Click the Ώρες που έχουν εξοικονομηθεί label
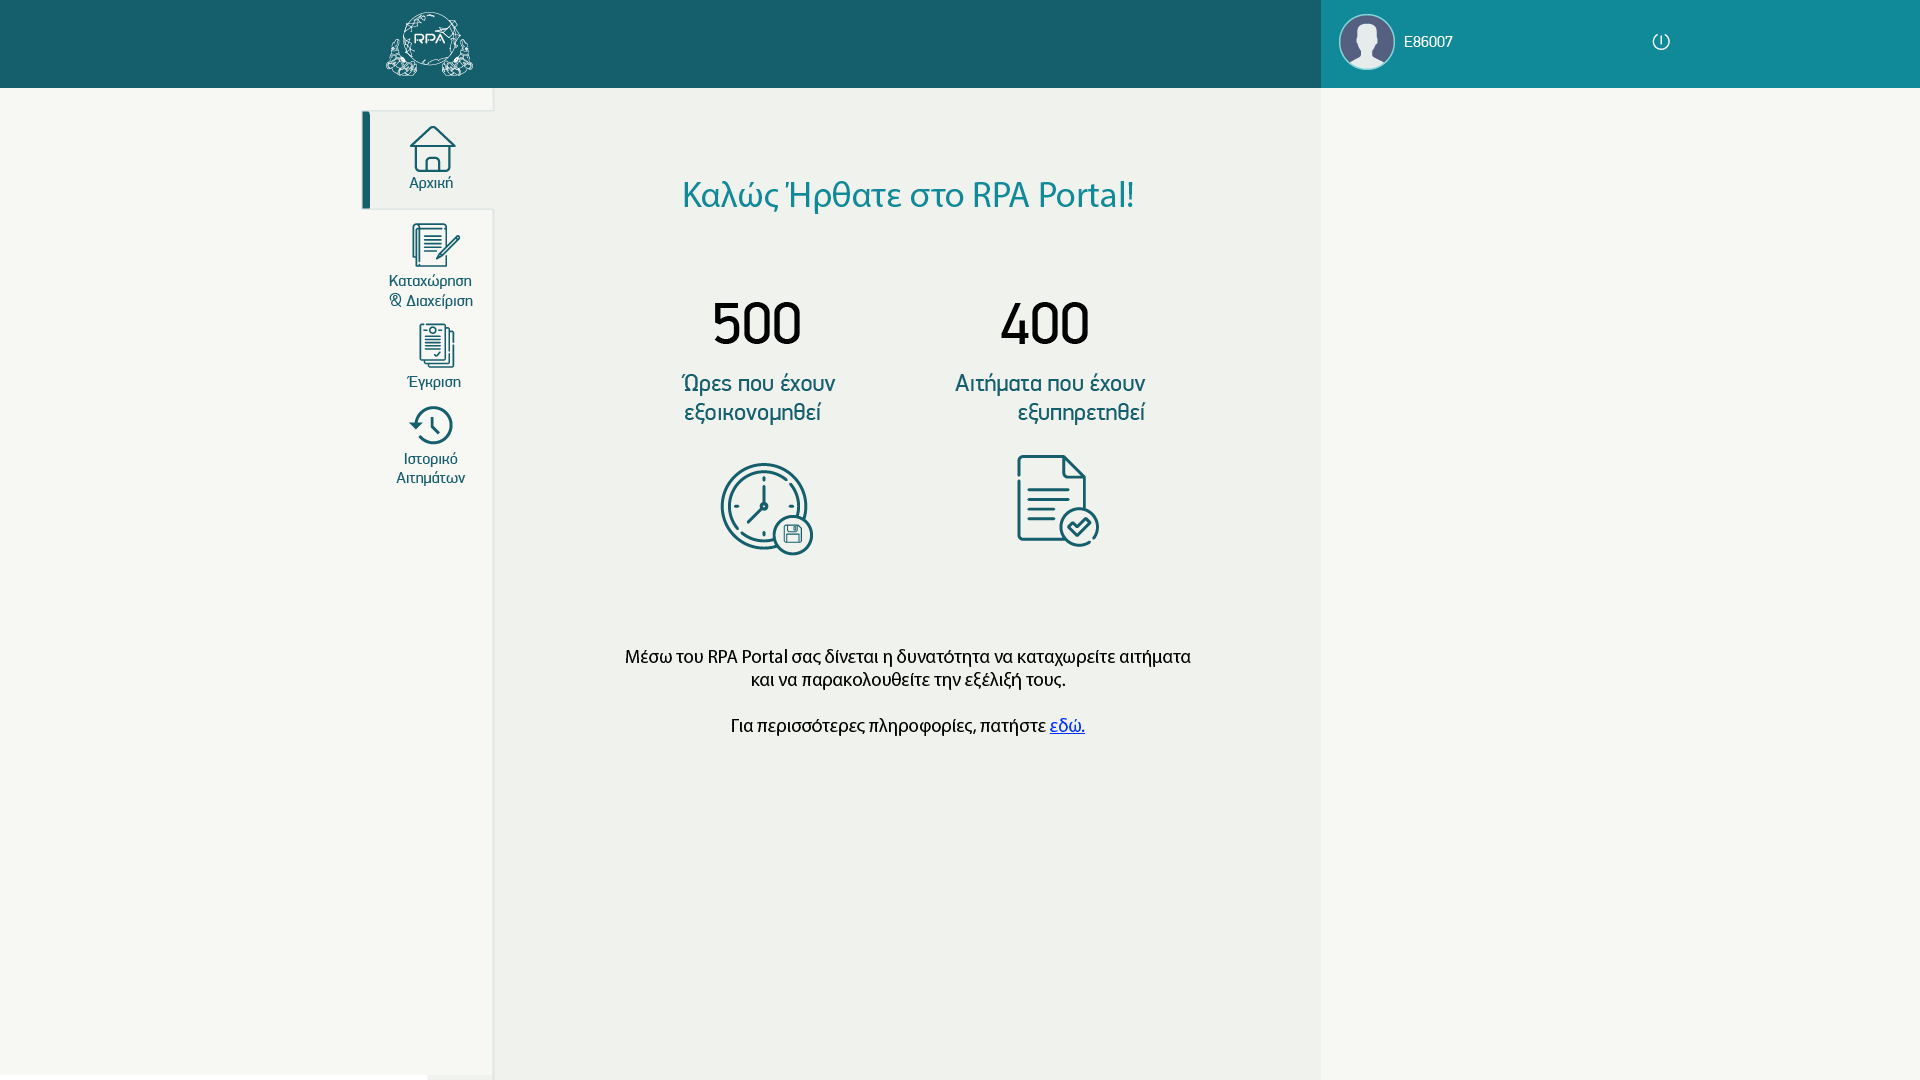The image size is (1920, 1080). (x=757, y=398)
